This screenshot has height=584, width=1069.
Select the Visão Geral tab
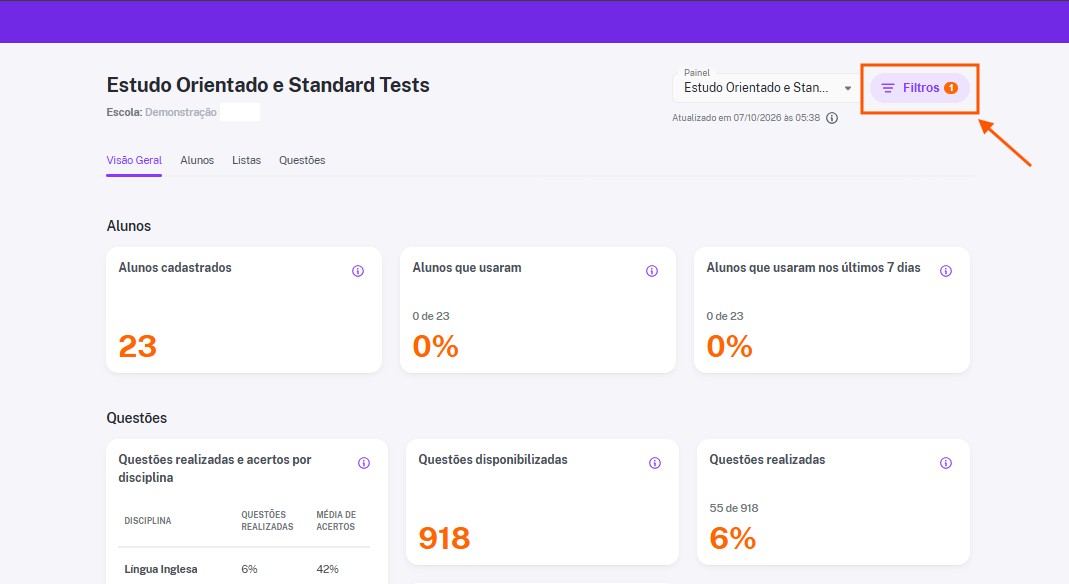click(x=134, y=161)
